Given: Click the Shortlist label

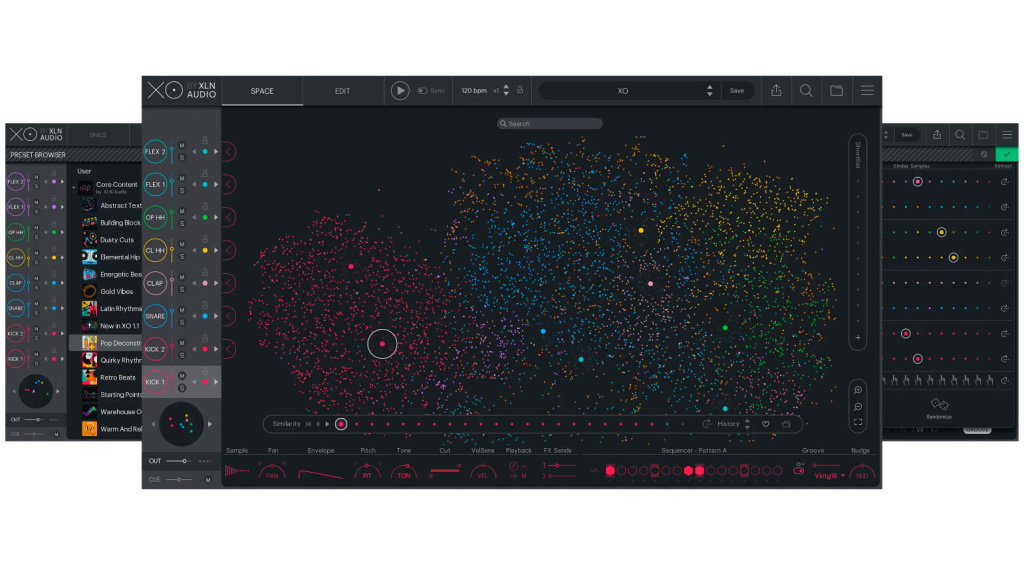Looking at the screenshot, I should click(x=857, y=155).
